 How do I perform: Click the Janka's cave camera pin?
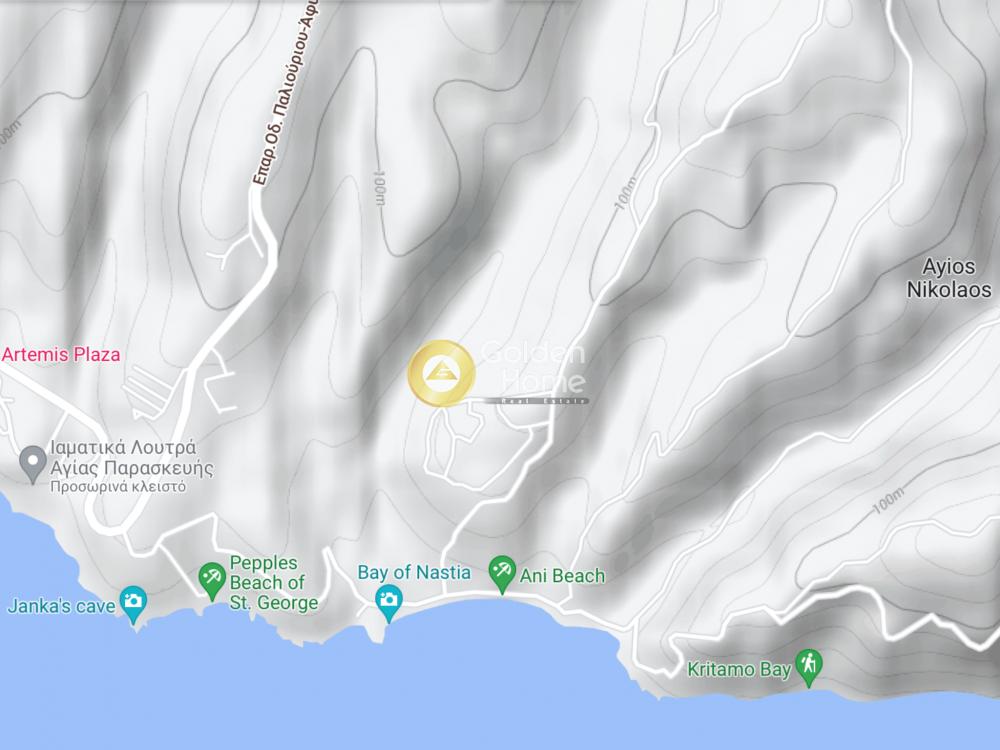pos(133,603)
